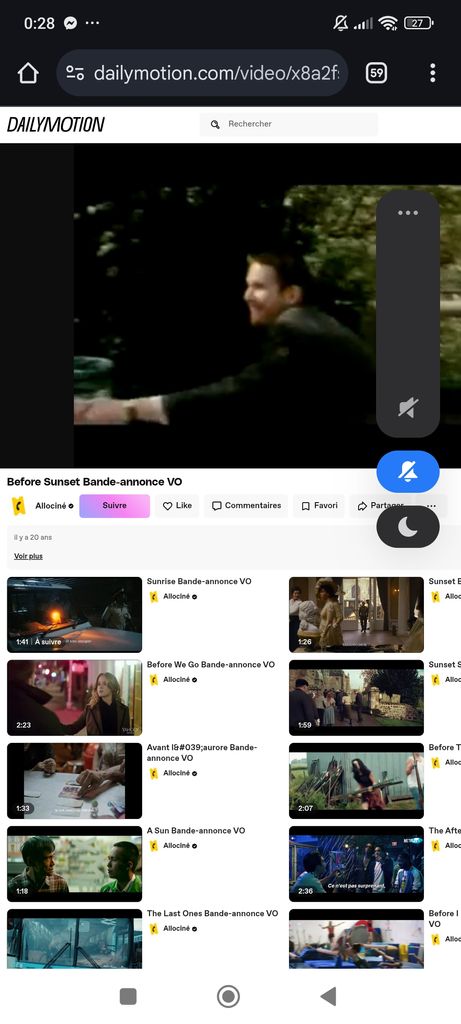Screen dimensions: 461x1024
Task: Tap the Messenger notification icon in status bar
Action: point(71,24)
